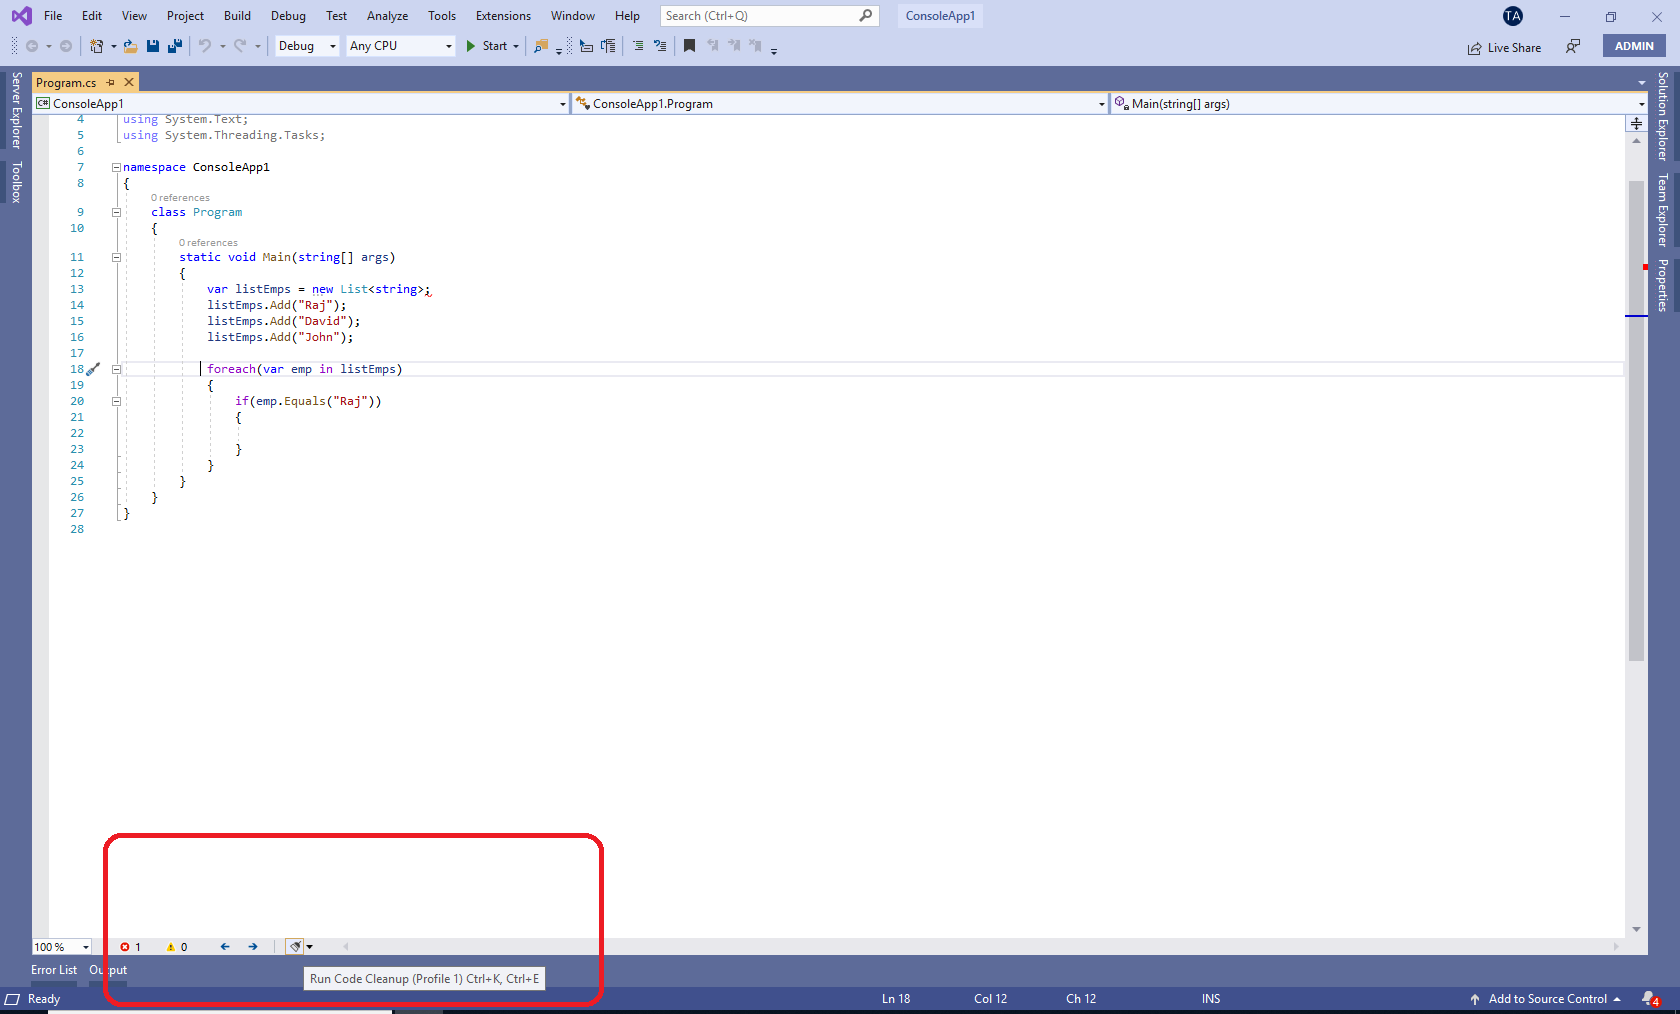Click the Uncomment Selected Lines icon
Screen dimensions: 1680x1014
point(660,46)
